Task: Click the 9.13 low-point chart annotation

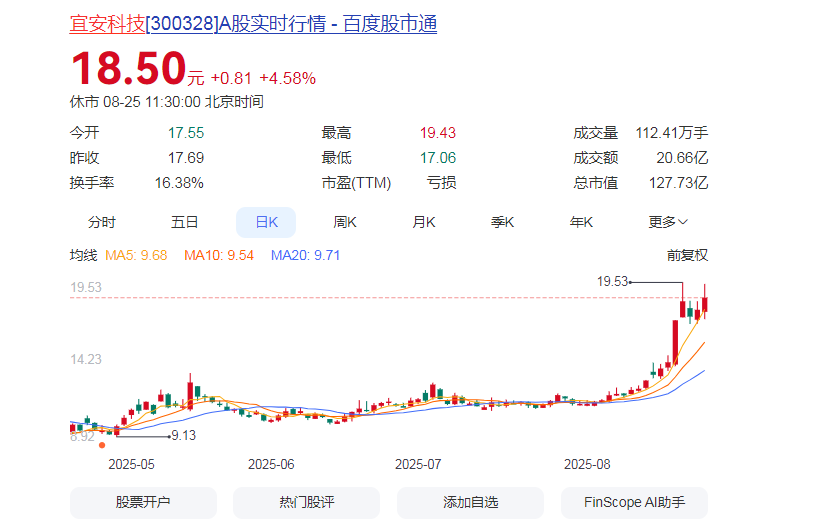Action: pyautogui.click(x=184, y=435)
